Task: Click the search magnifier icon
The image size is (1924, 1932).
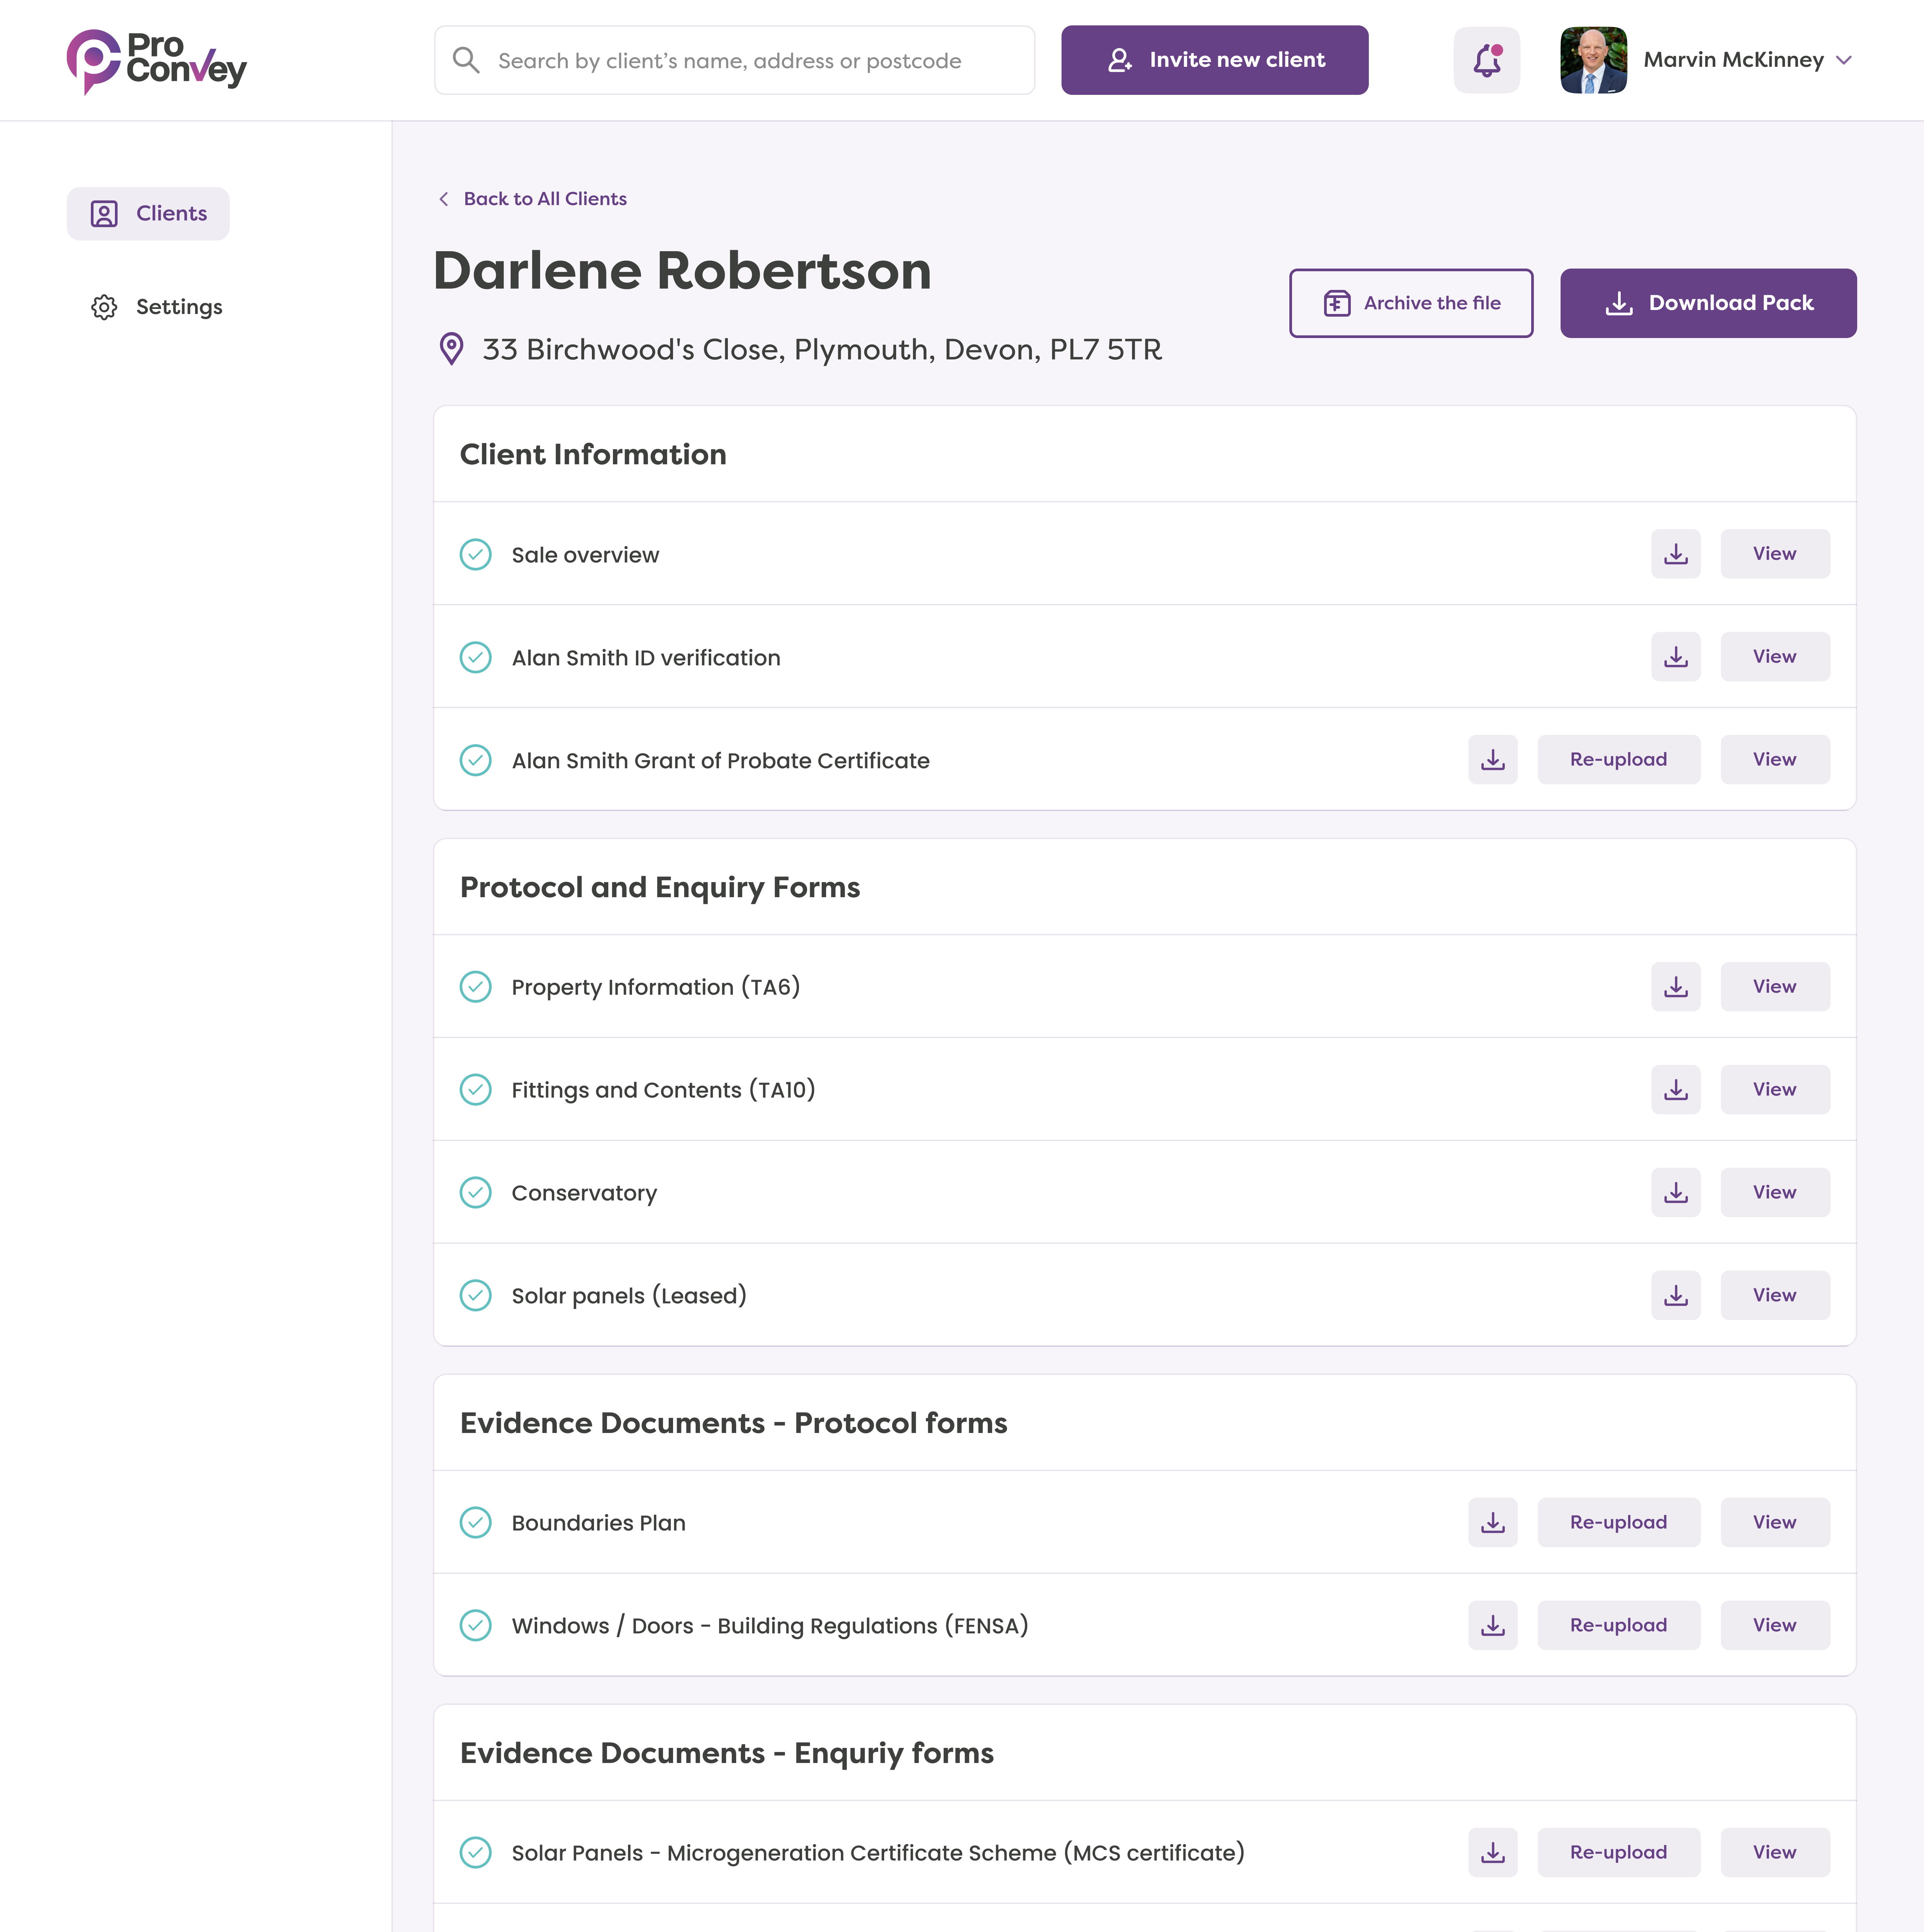Action: pos(466,60)
